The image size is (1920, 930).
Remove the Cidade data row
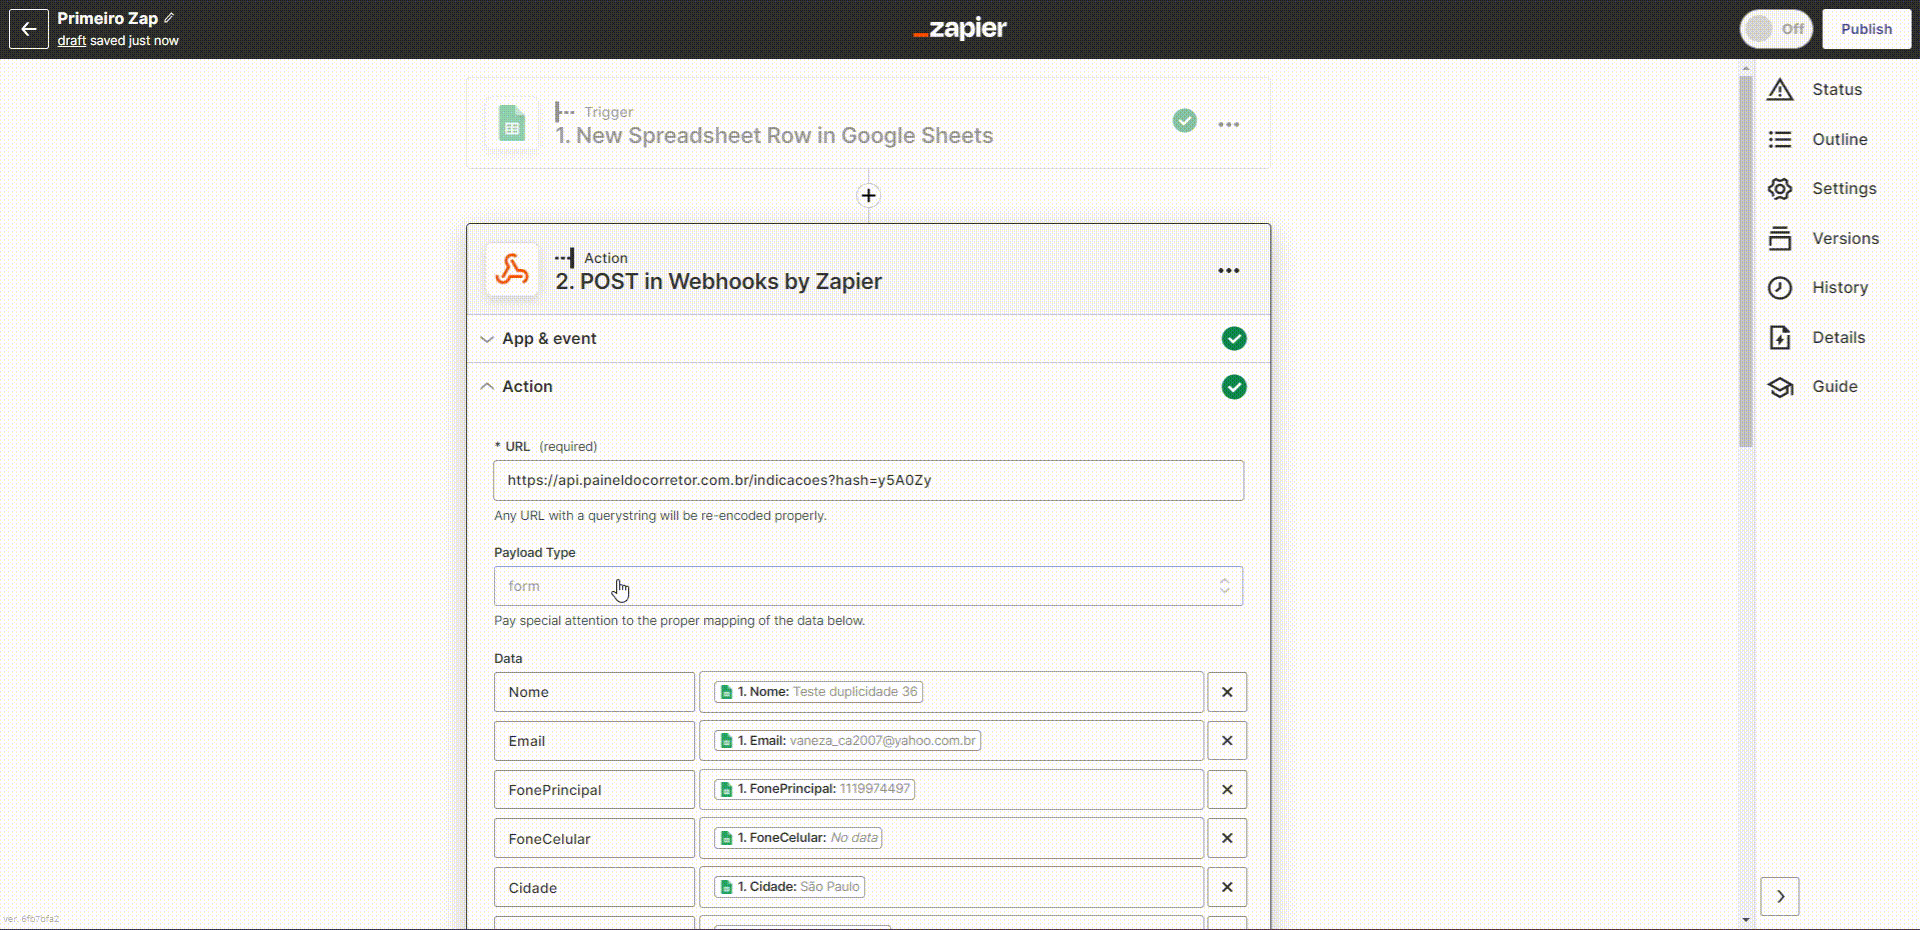pos(1227,887)
